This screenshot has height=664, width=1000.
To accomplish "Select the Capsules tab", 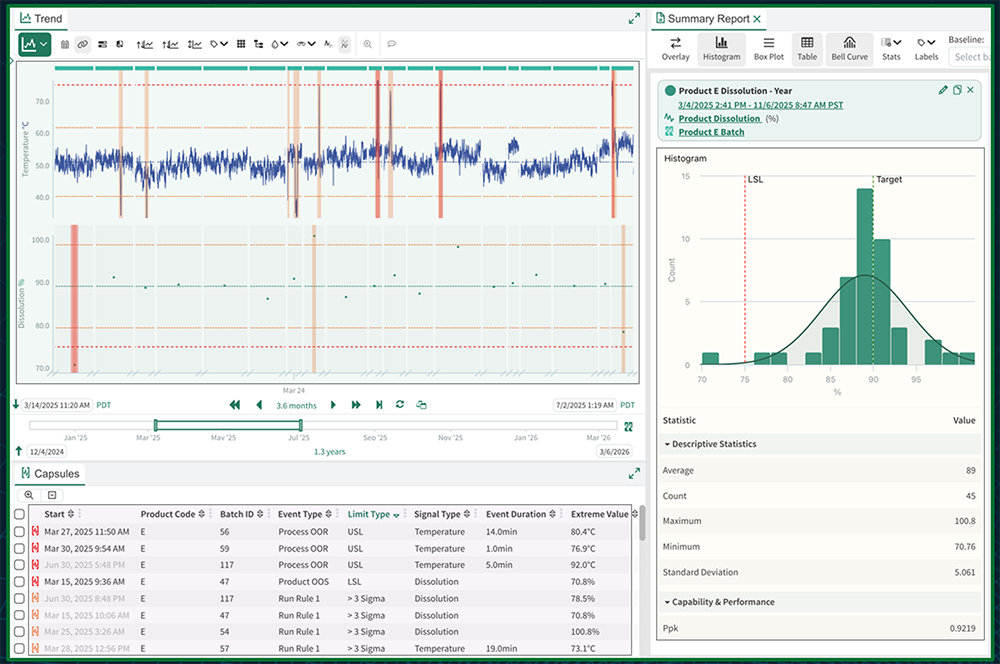I will [50, 474].
